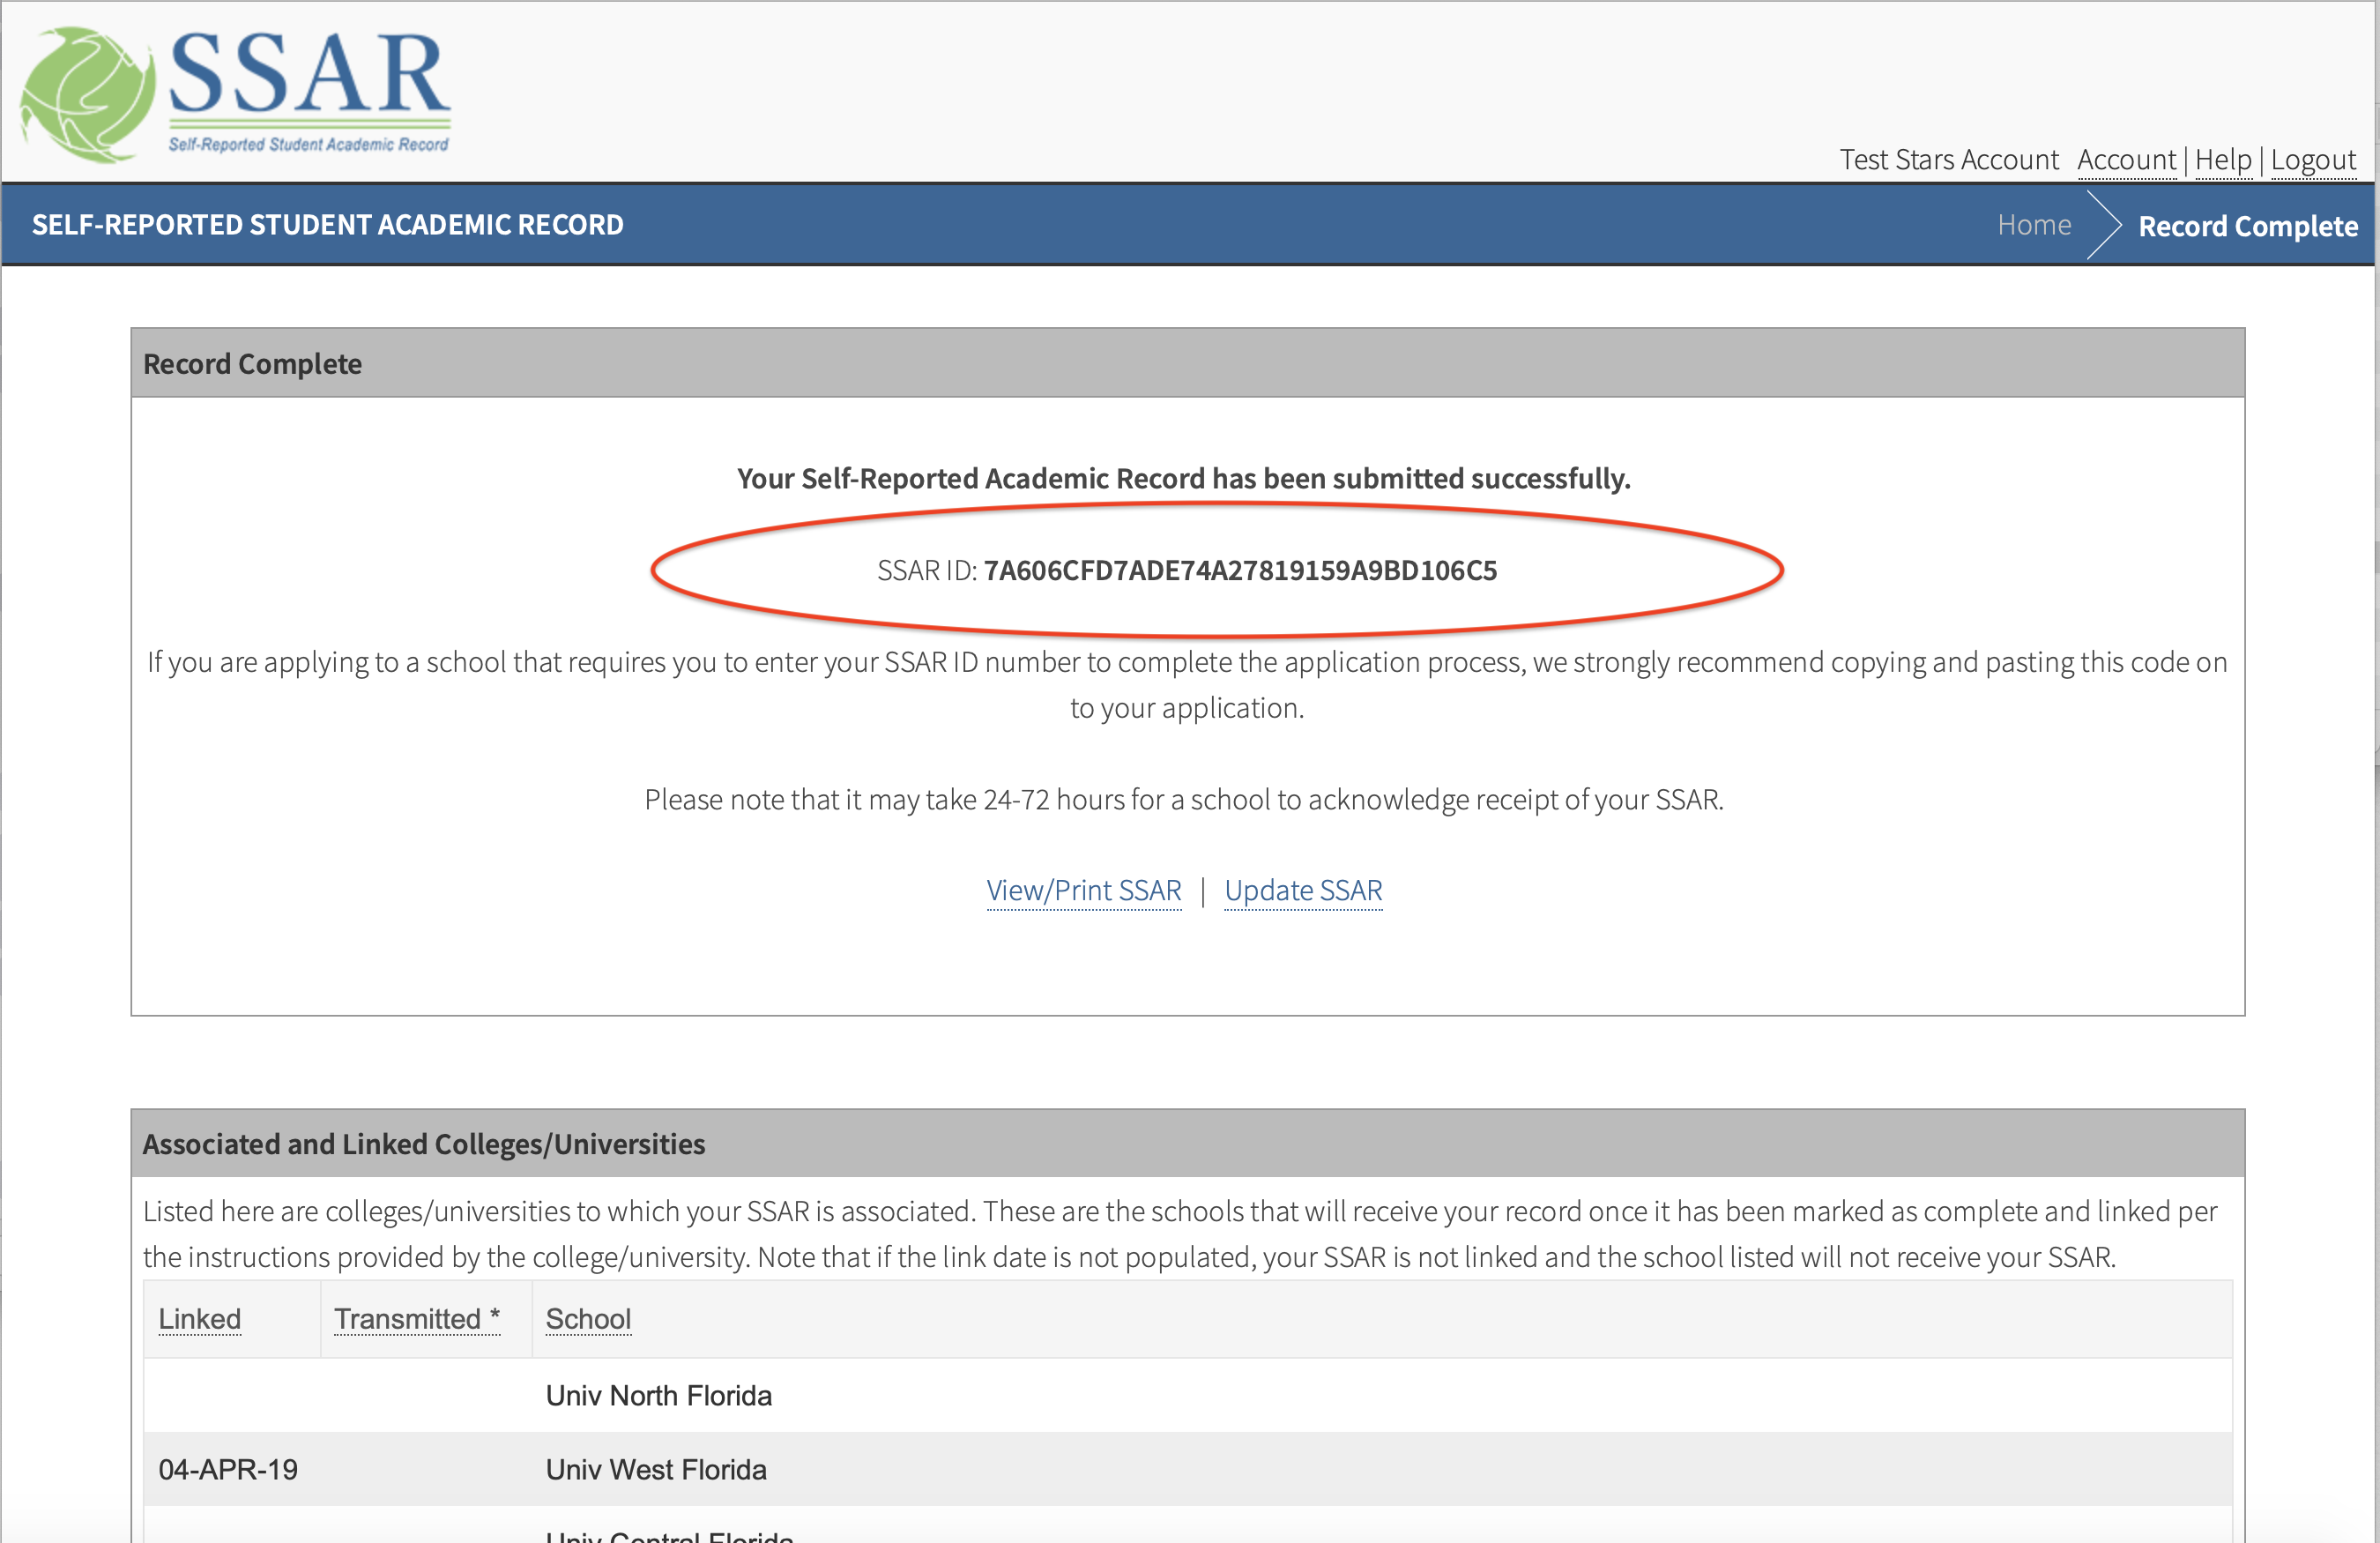Sort table by Linked column
2380x1543 pixels.
(199, 1319)
